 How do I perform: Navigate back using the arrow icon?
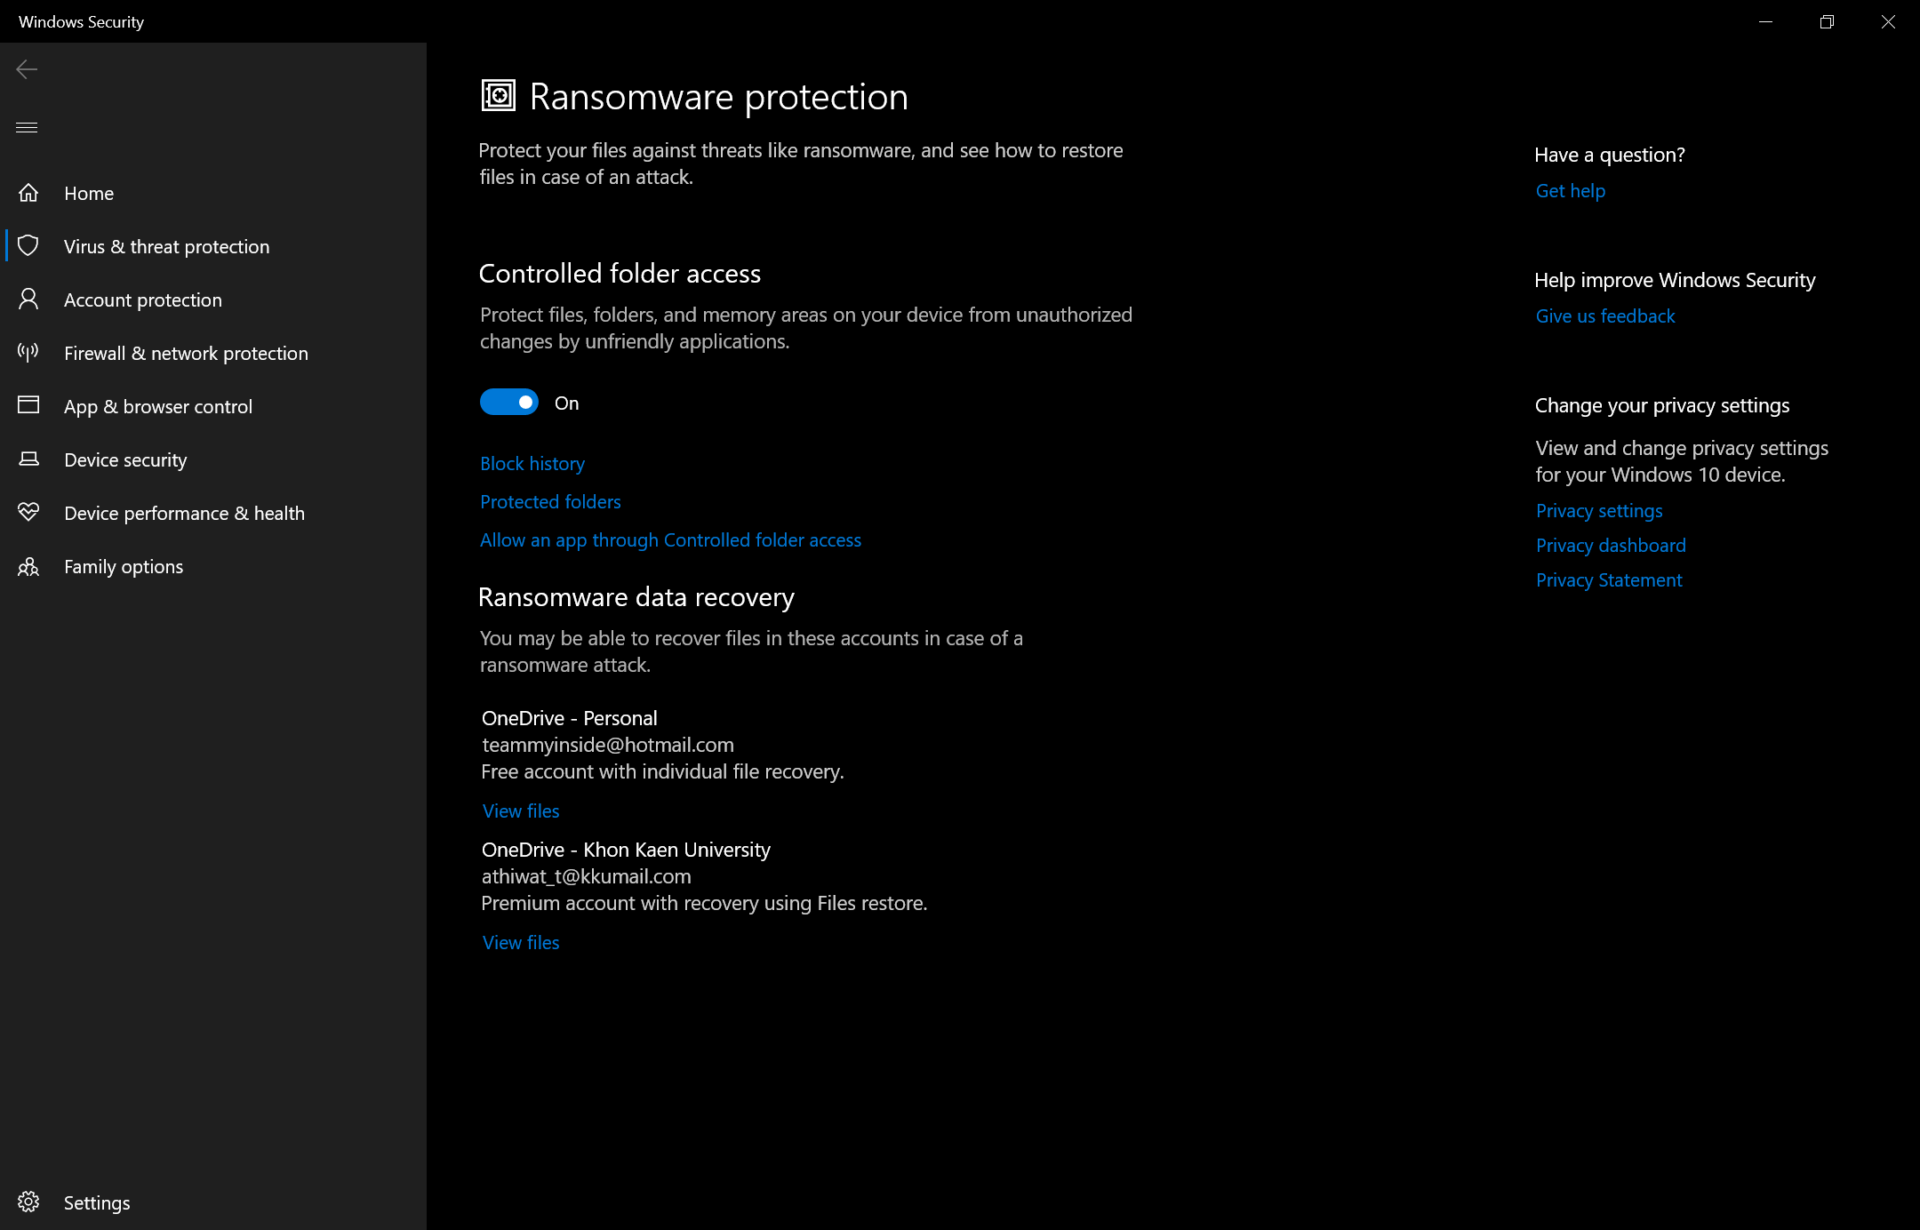coord(26,69)
